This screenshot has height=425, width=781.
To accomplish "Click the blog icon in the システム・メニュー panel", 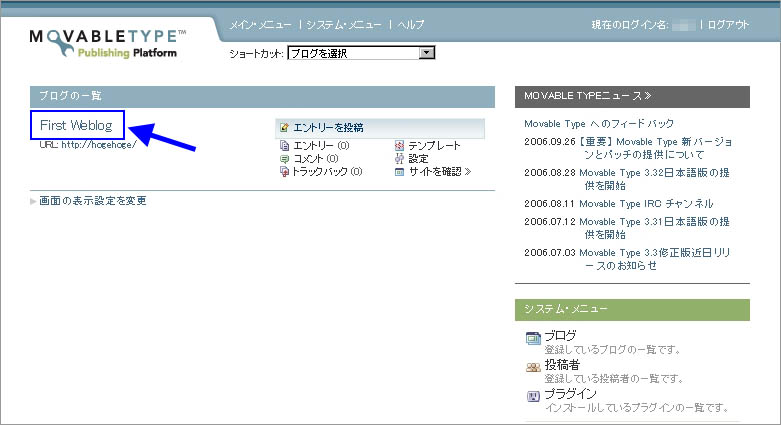I will click(533, 338).
